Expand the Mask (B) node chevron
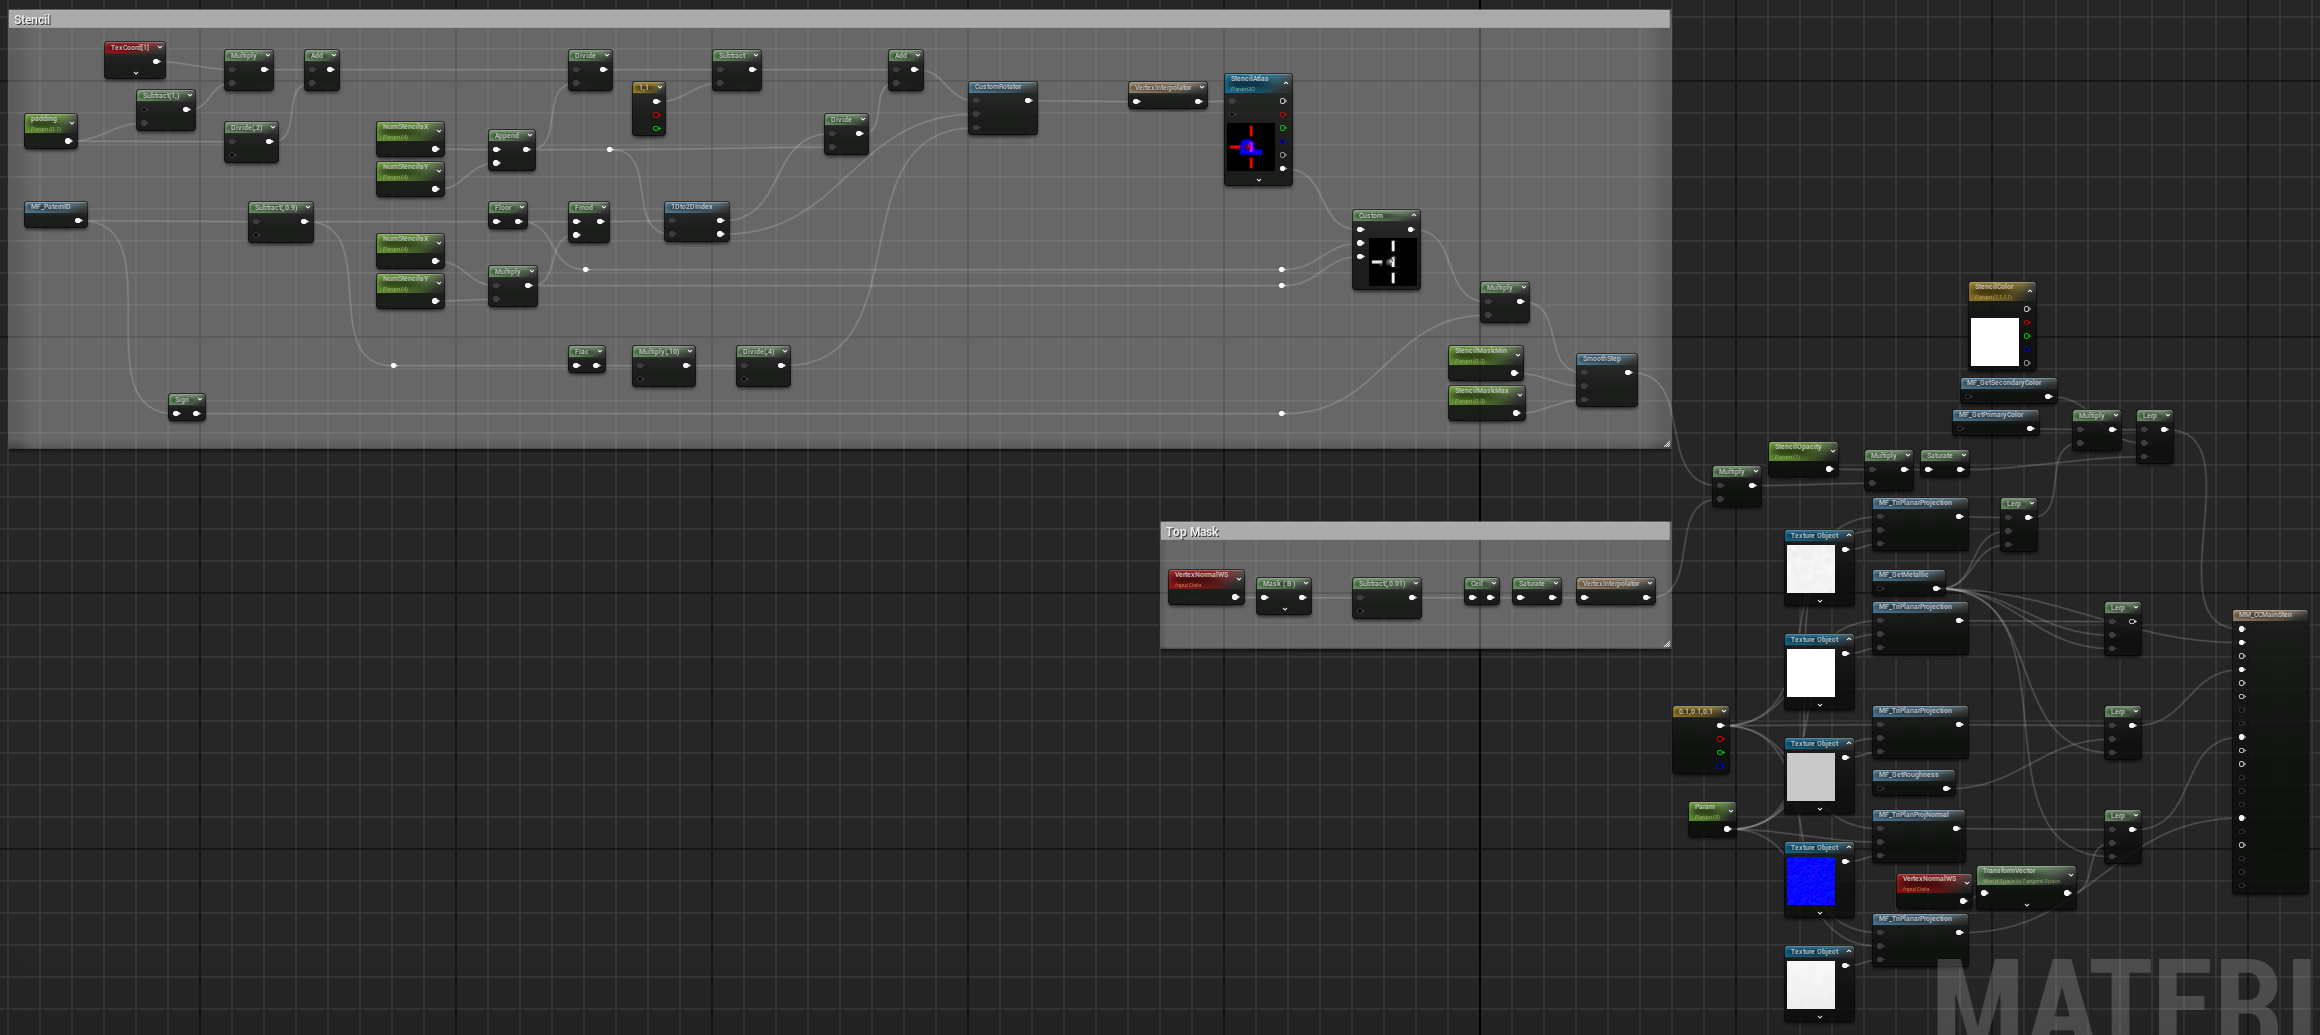 click(1305, 584)
